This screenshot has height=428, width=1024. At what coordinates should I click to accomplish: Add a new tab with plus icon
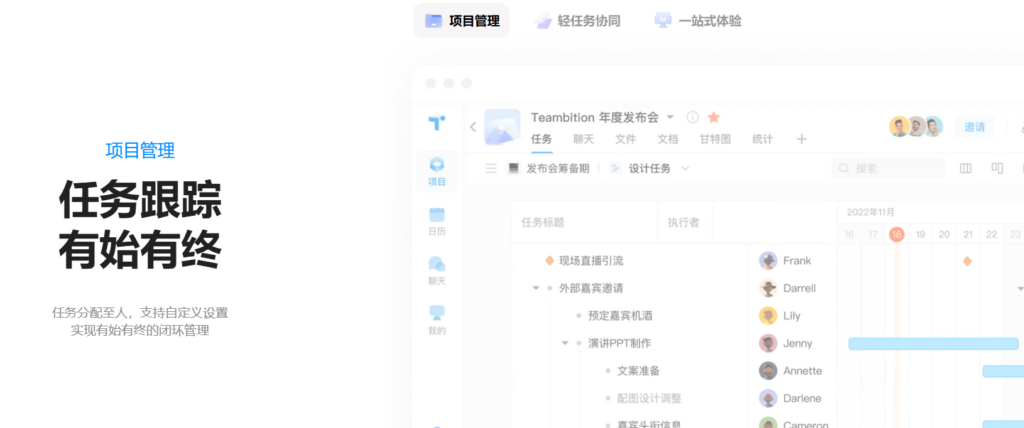pyautogui.click(x=802, y=139)
